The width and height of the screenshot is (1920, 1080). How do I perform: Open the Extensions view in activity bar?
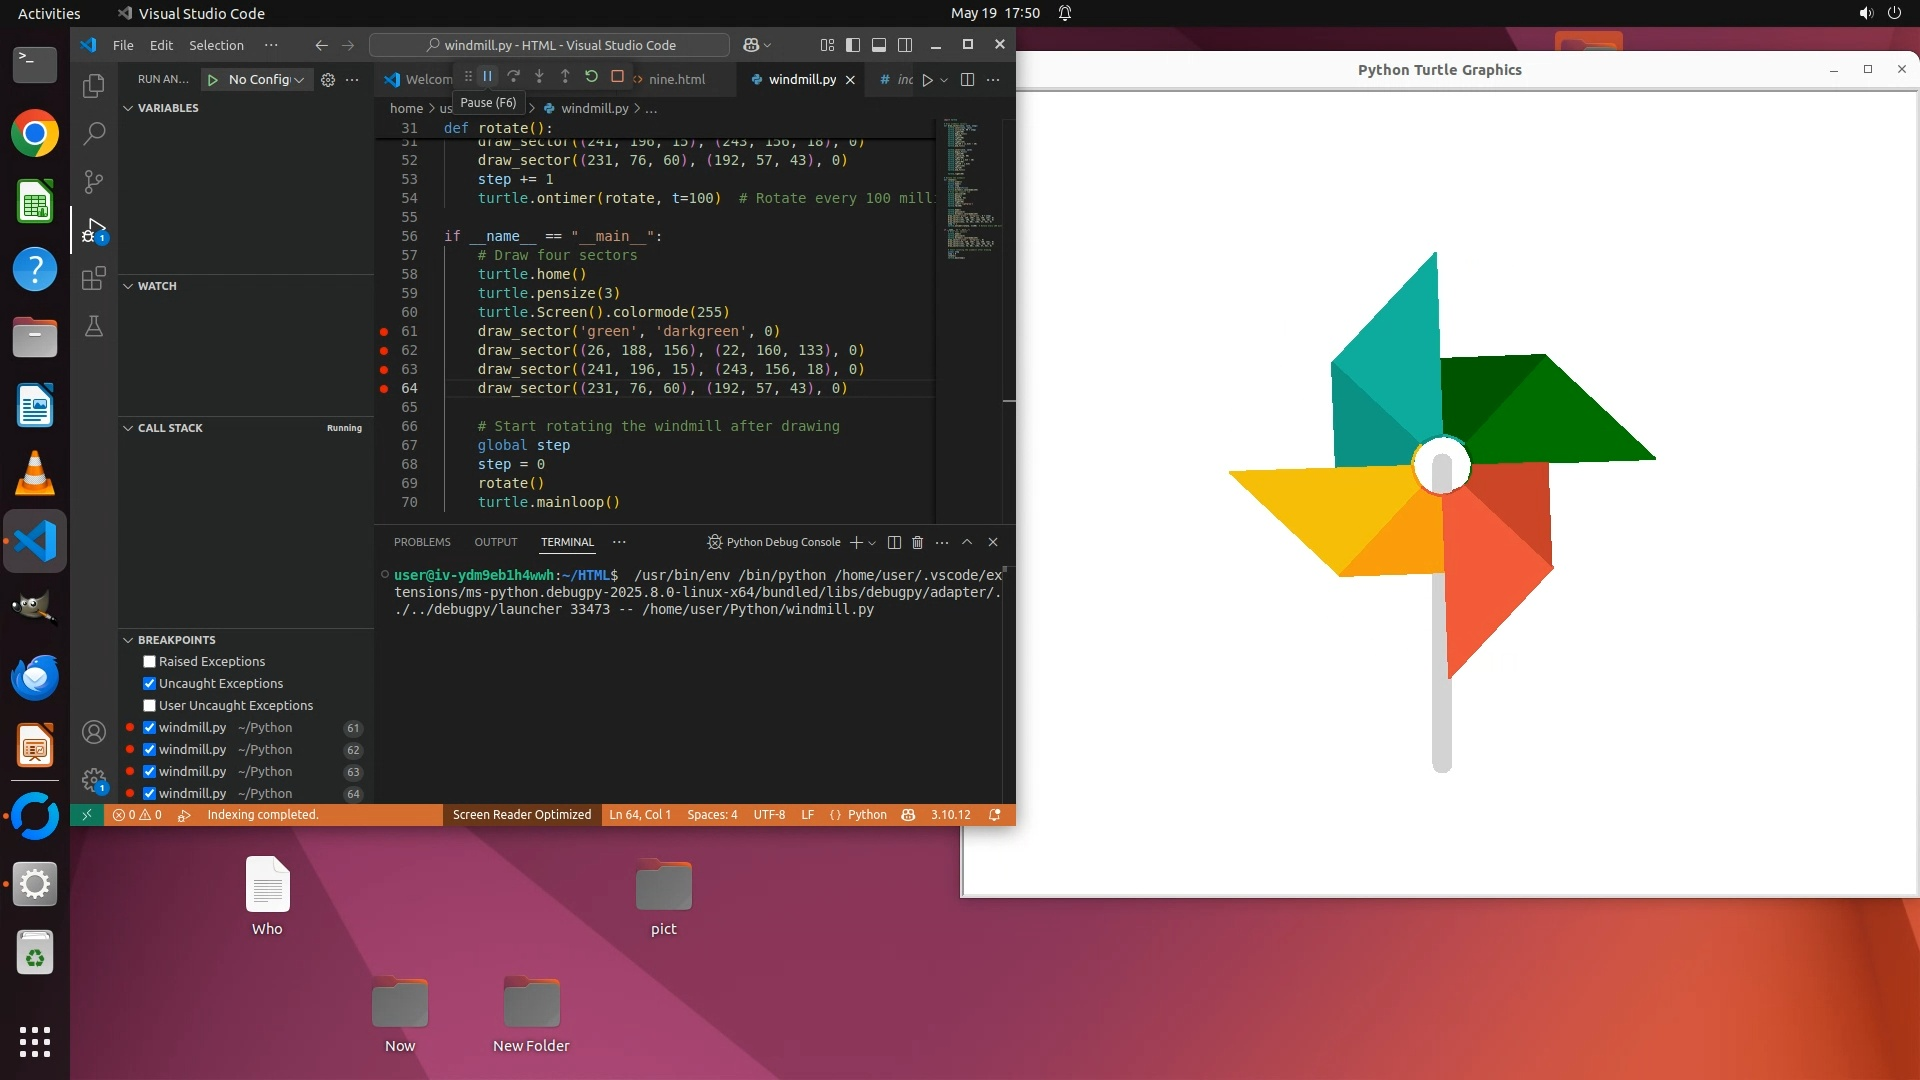tap(93, 278)
